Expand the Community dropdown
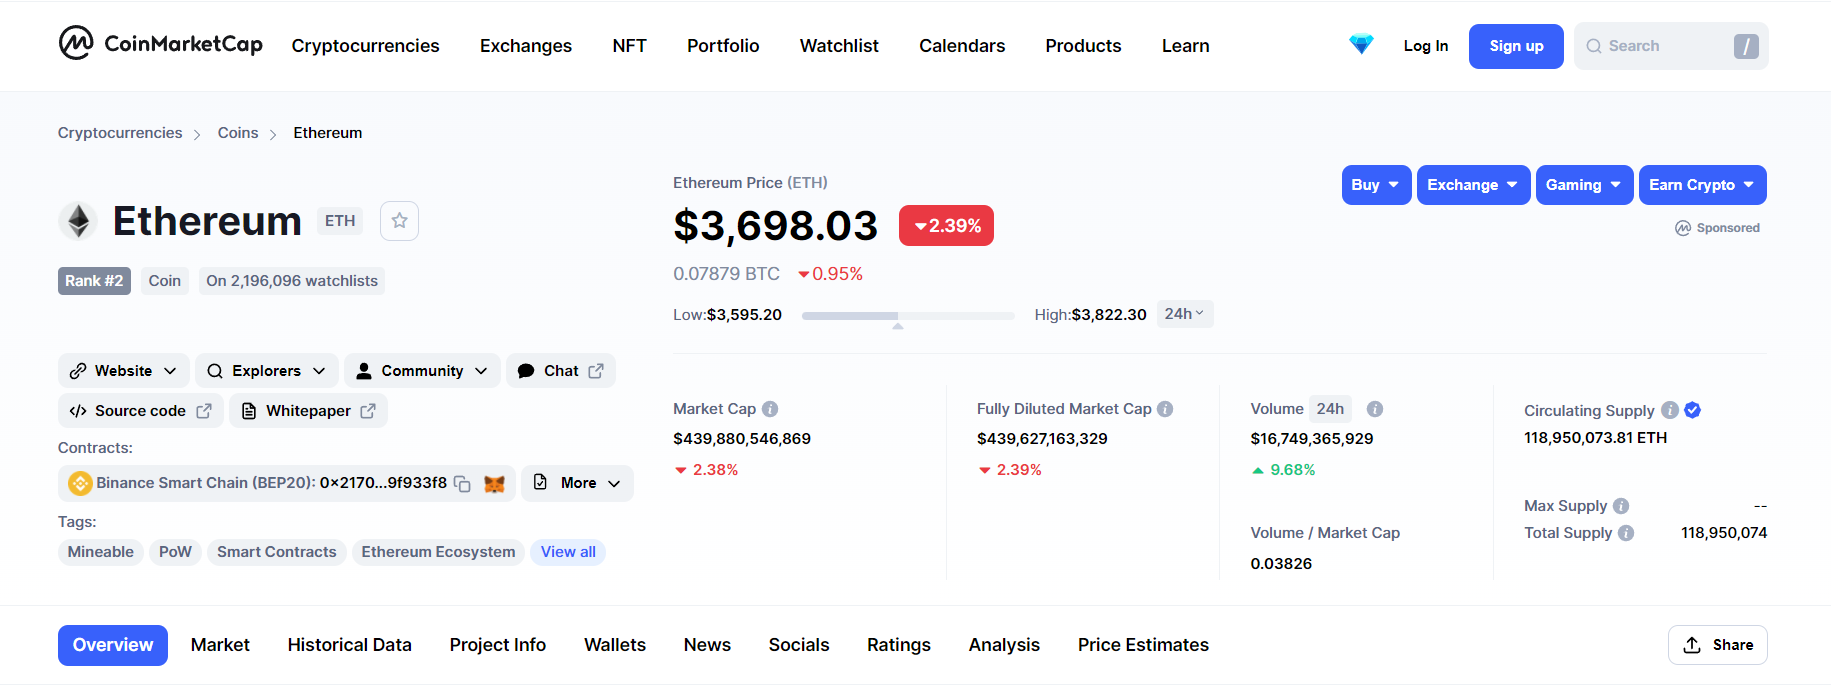Viewport: 1831px width, 685px height. tap(422, 371)
